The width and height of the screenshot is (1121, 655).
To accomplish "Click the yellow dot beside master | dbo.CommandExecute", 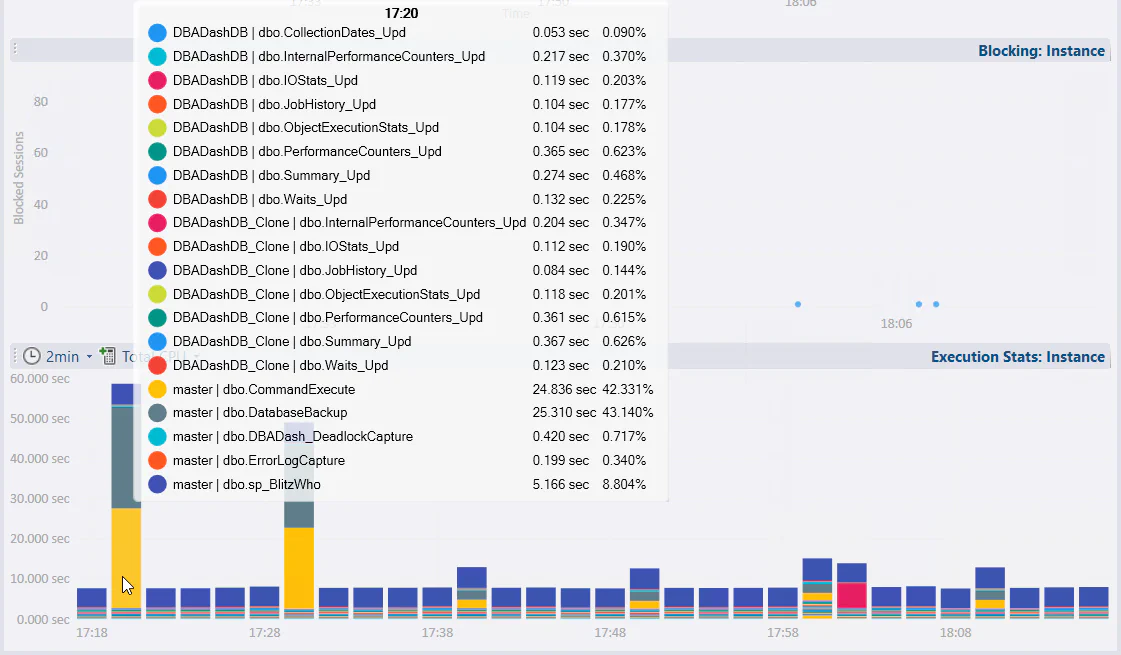I will 157,390.
